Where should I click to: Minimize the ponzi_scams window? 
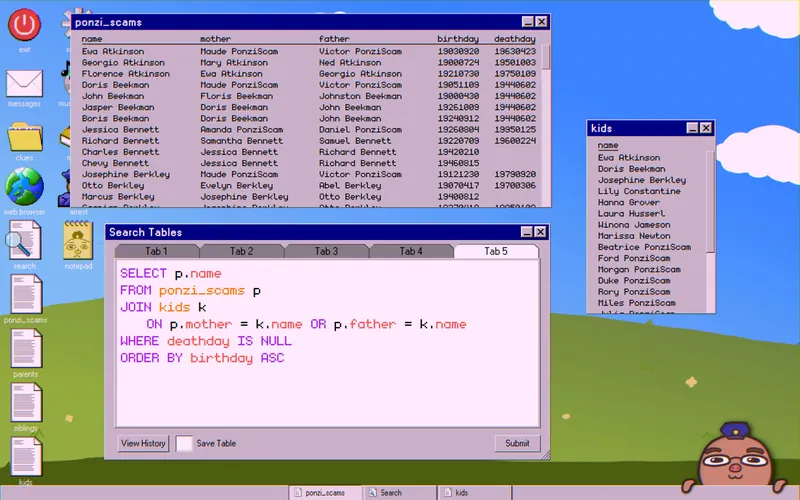click(528, 21)
